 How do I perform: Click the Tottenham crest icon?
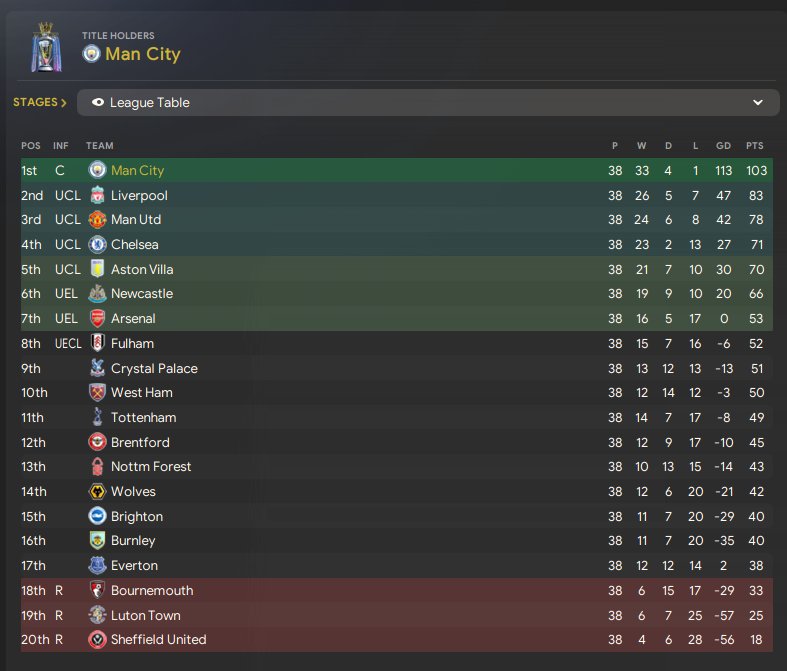point(97,417)
